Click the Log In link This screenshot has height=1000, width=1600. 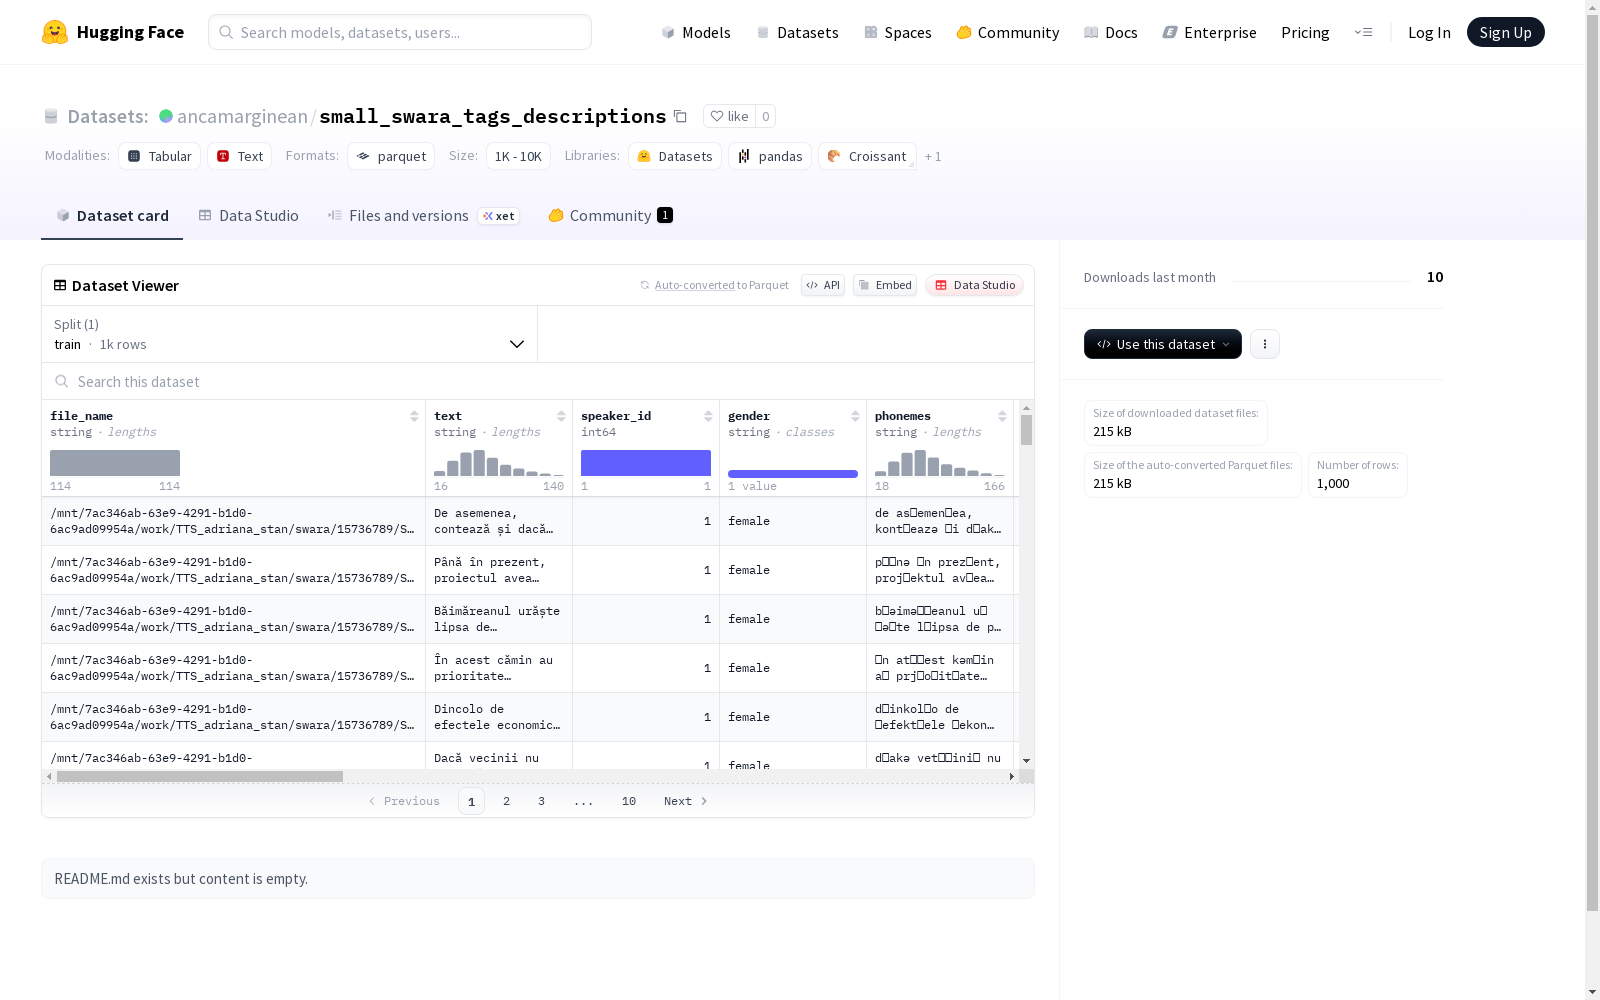point(1429,32)
